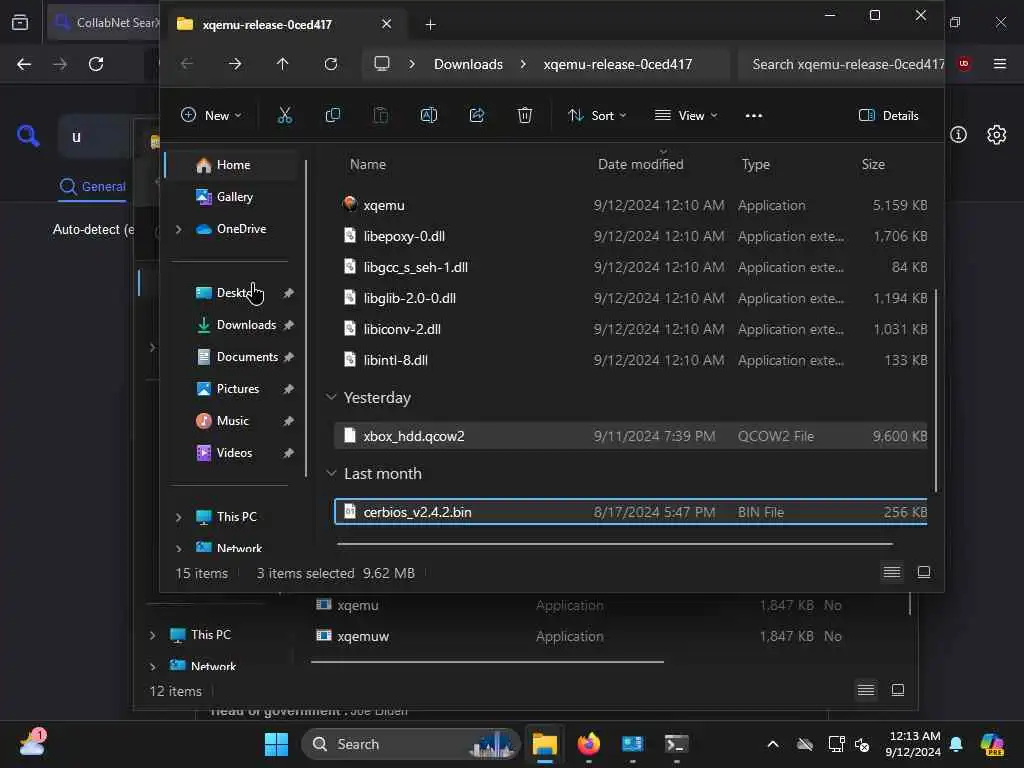Refresh the File Explorer folder
The width and height of the screenshot is (1024, 768).
(331, 64)
